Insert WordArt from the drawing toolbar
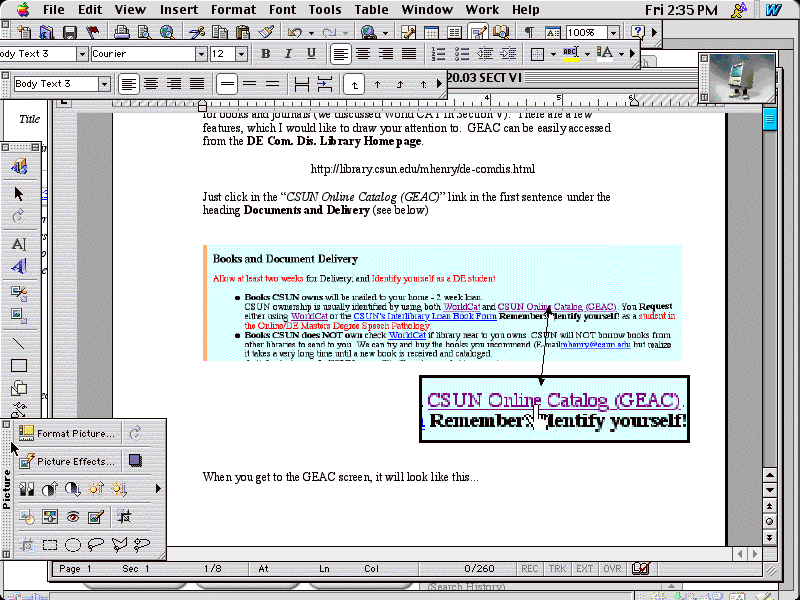This screenshot has height=600, width=800. [x=19, y=266]
